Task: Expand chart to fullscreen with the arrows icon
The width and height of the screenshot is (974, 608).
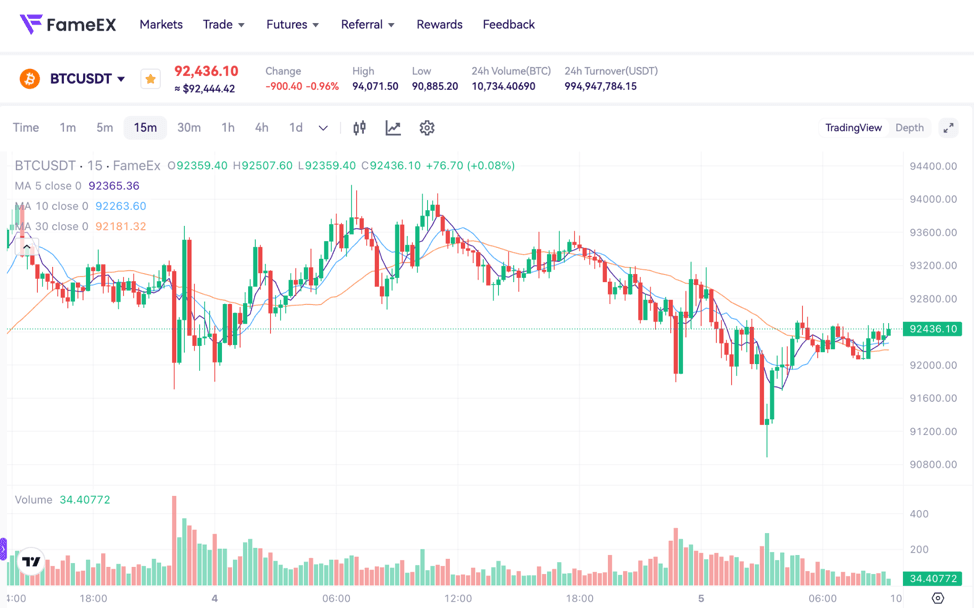Action: 948,128
